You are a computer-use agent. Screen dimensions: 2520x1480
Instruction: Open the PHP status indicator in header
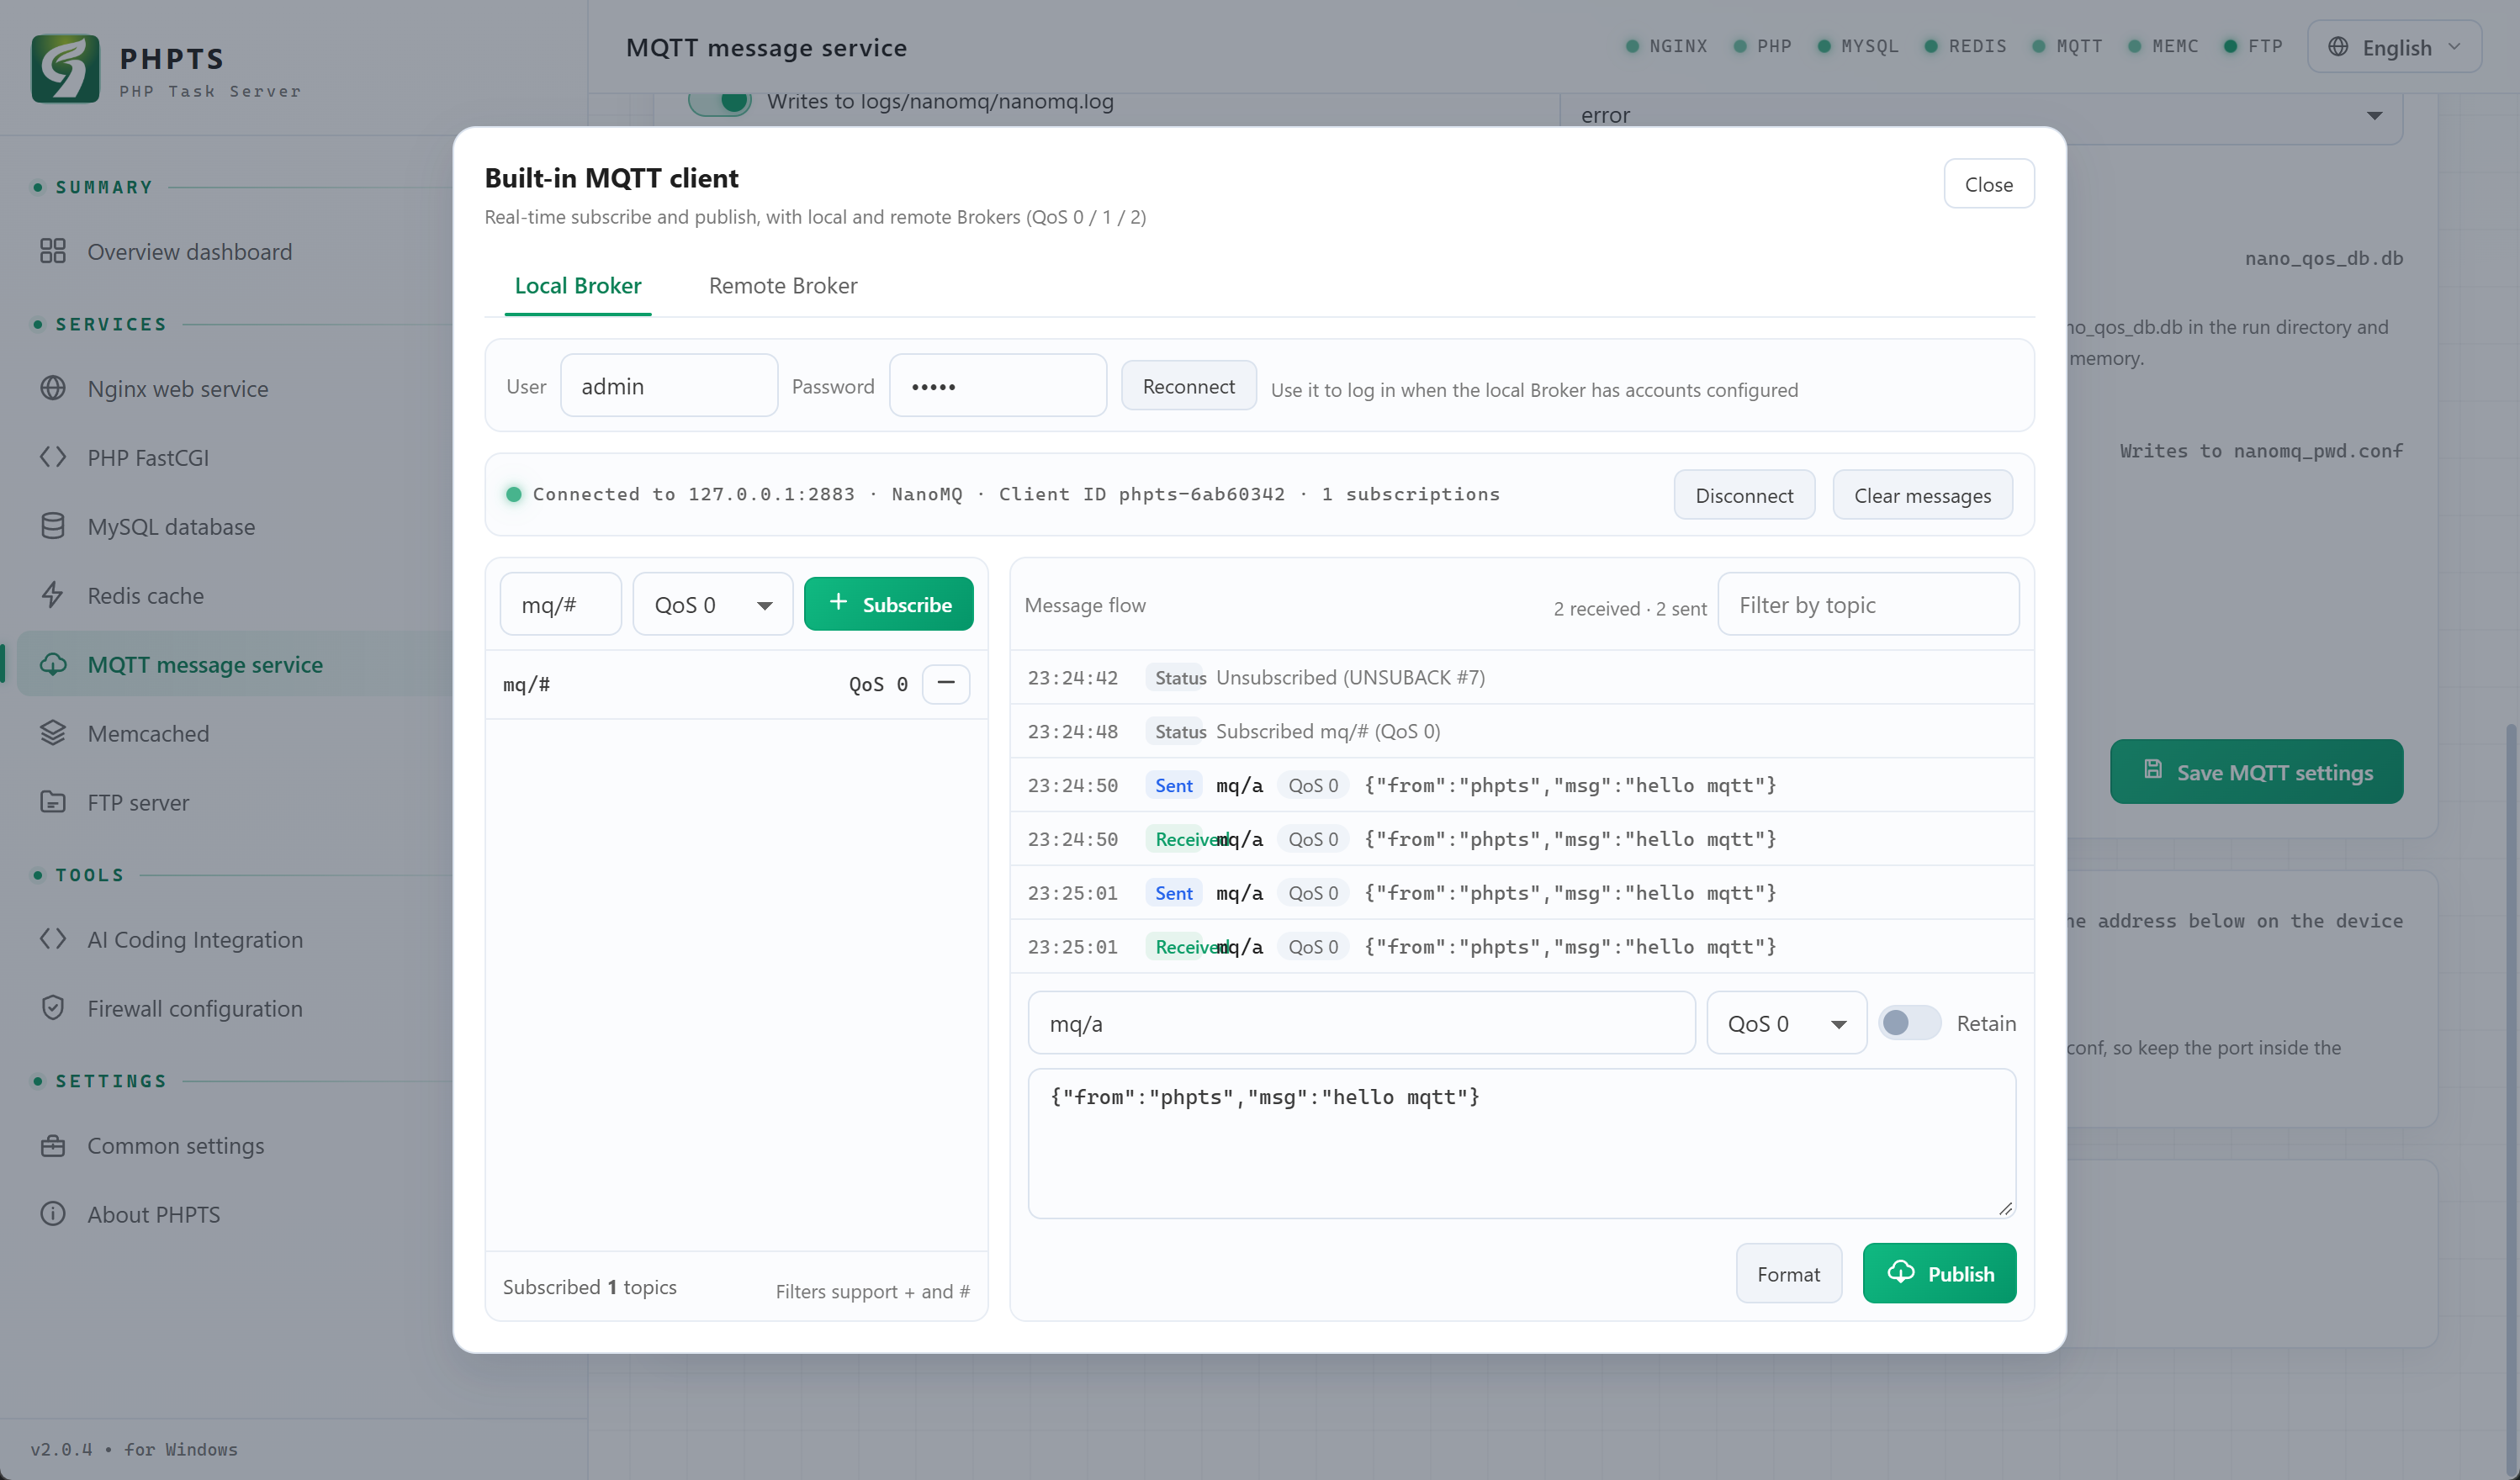tap(1762, 46)
